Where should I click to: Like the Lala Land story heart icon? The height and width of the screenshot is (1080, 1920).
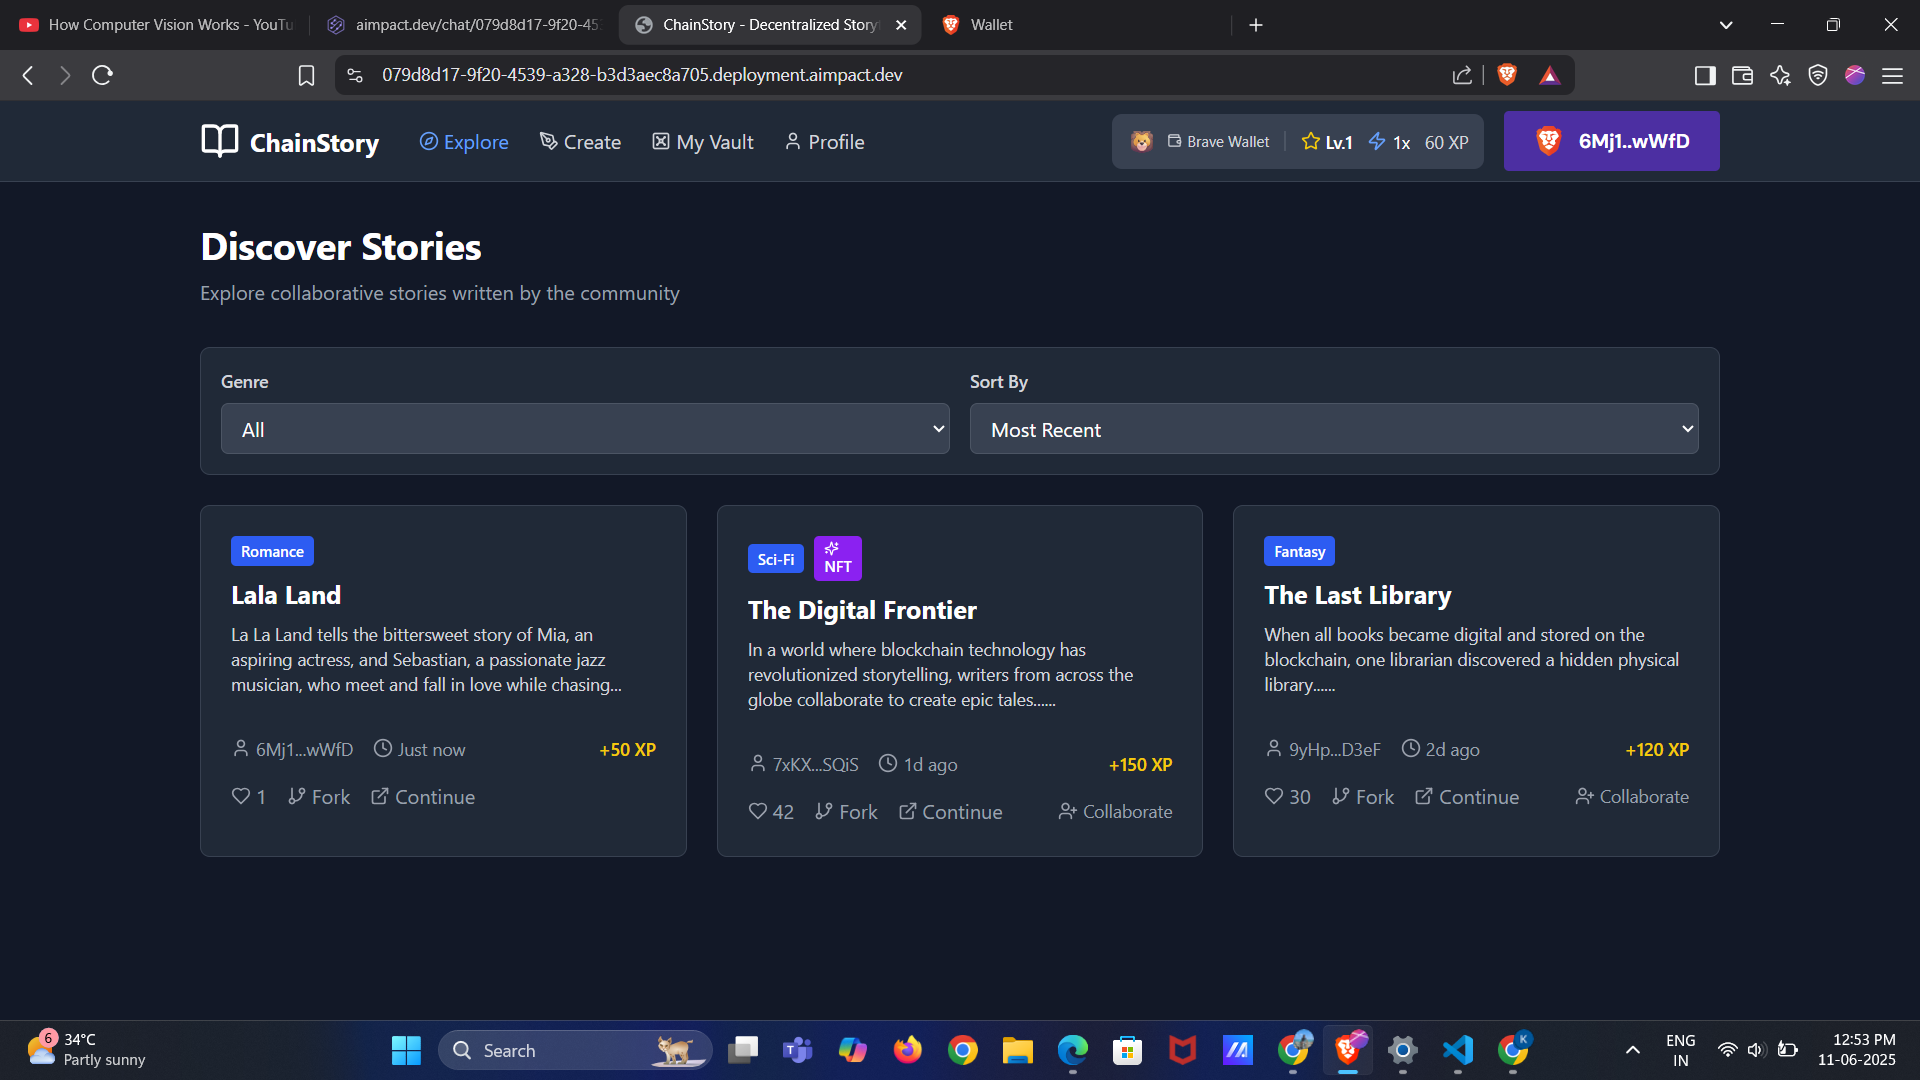click(x=241, y=796)
